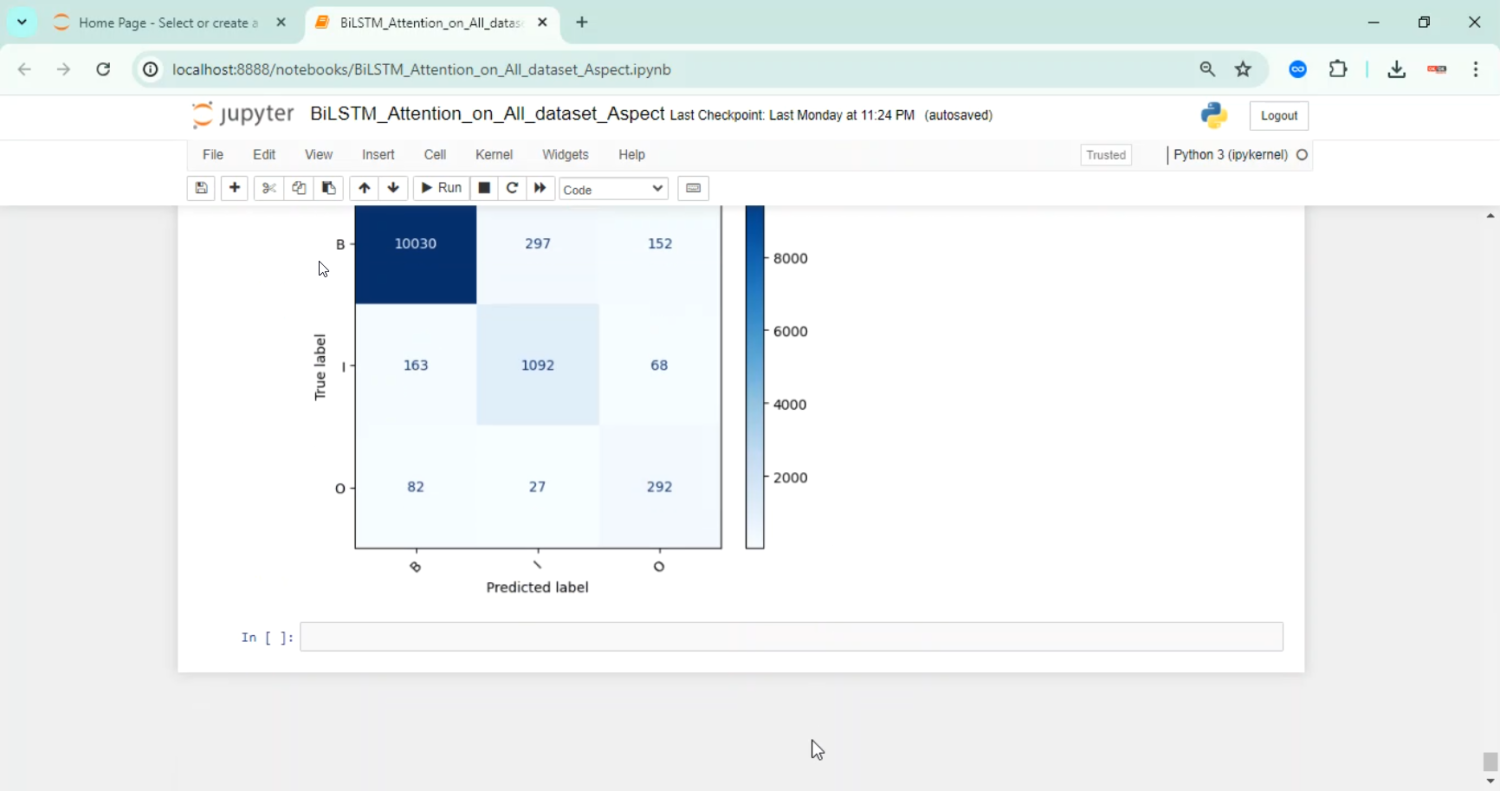Viewport: 1500px width, 791px height.
Task: Cut the selected cell using scissors icon
Action: 268,188
